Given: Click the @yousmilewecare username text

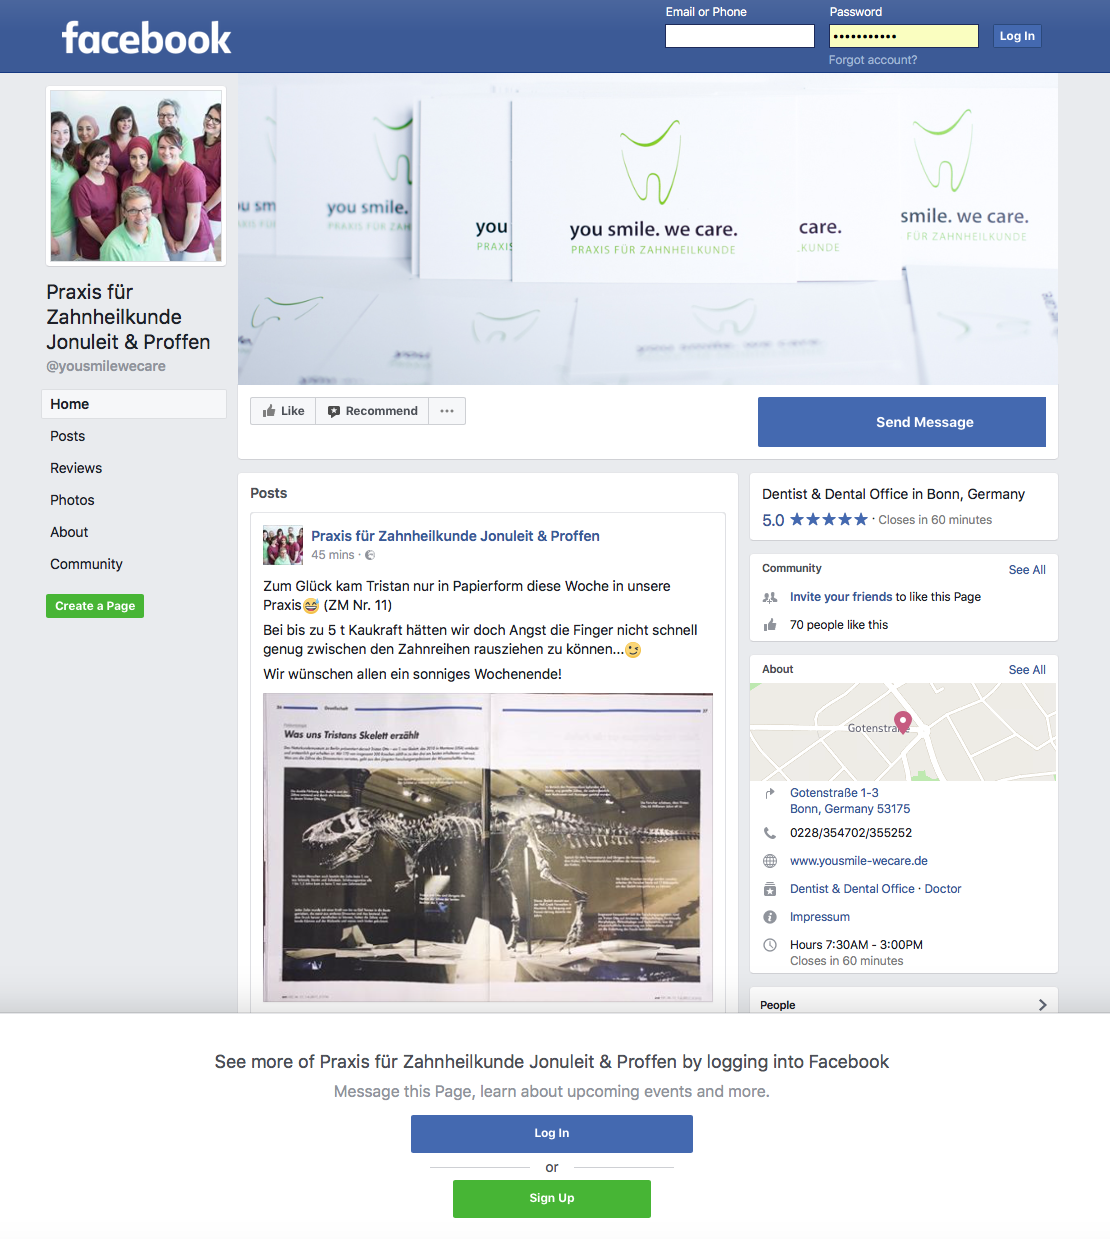Looking at the screenshot, I should [106, 366].
